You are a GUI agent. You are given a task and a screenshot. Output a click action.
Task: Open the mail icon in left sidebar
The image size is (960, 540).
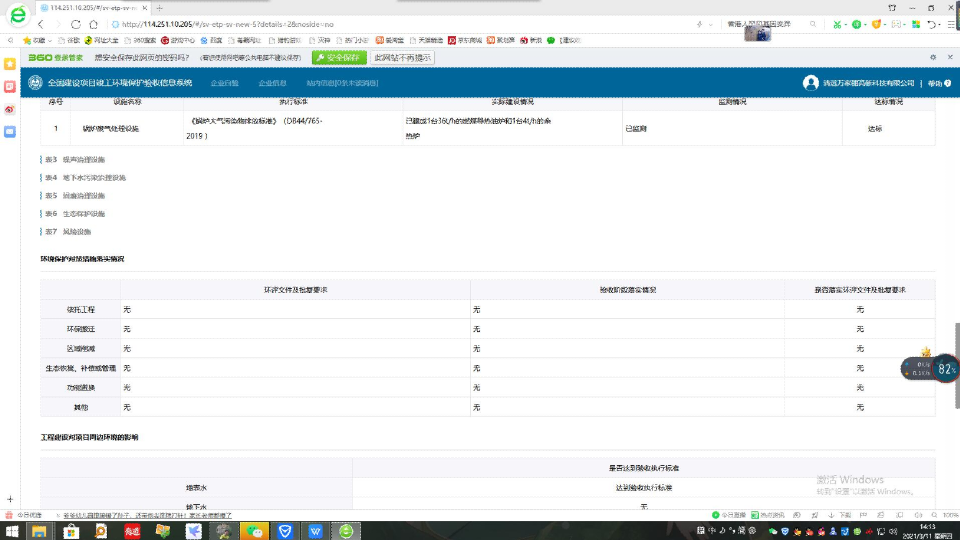pos(10,131)
